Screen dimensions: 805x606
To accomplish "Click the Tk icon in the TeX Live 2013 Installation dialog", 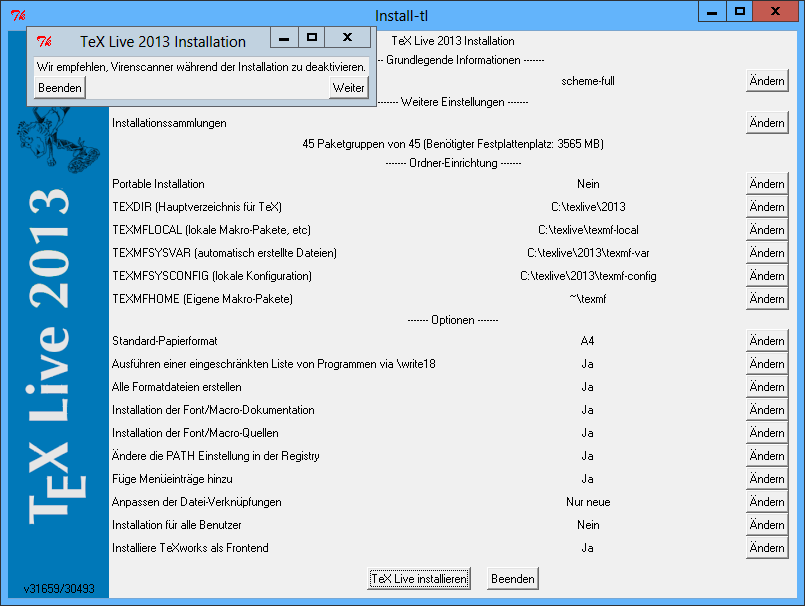I will [44, 41].
